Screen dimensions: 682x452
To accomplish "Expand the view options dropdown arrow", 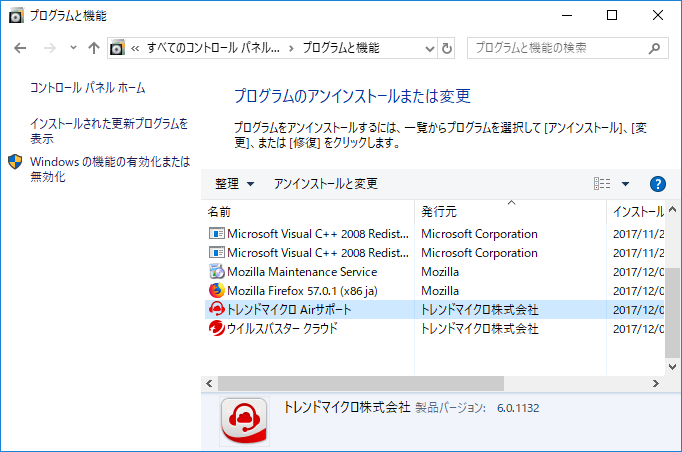I will 626,184.
